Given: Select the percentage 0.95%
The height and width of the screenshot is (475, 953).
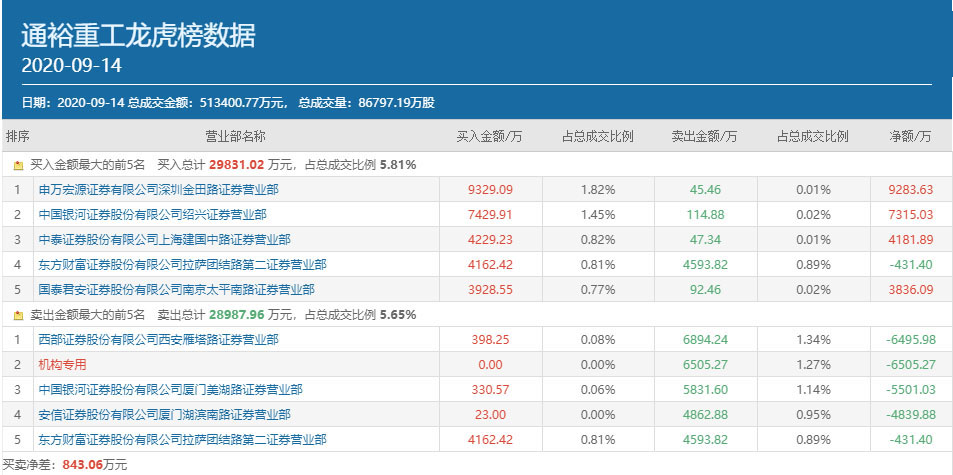Looking at the screenshot, I should click(813, 415).
